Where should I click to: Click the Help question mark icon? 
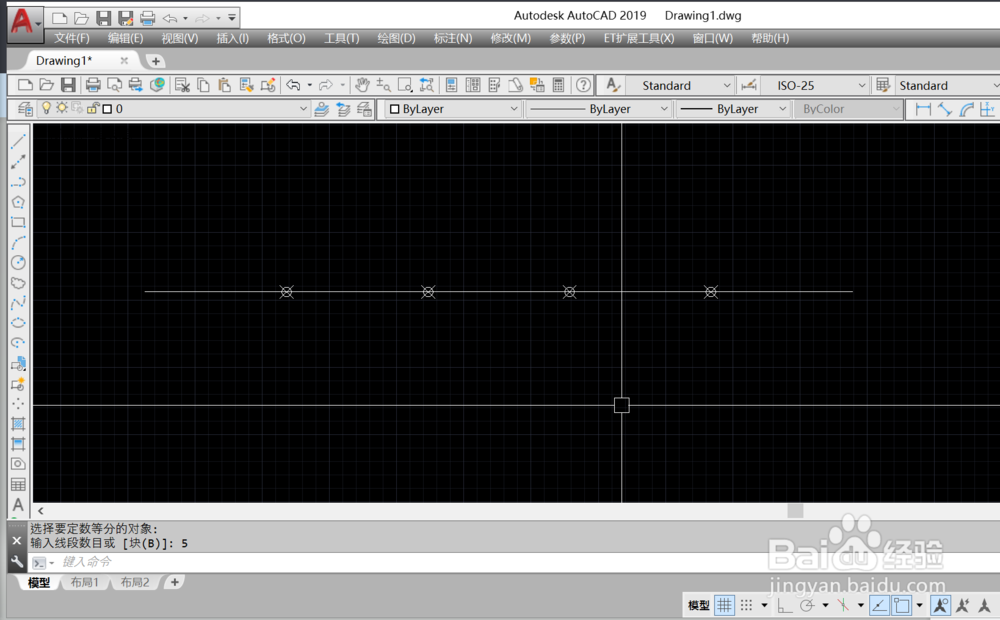tap(583, 85)
